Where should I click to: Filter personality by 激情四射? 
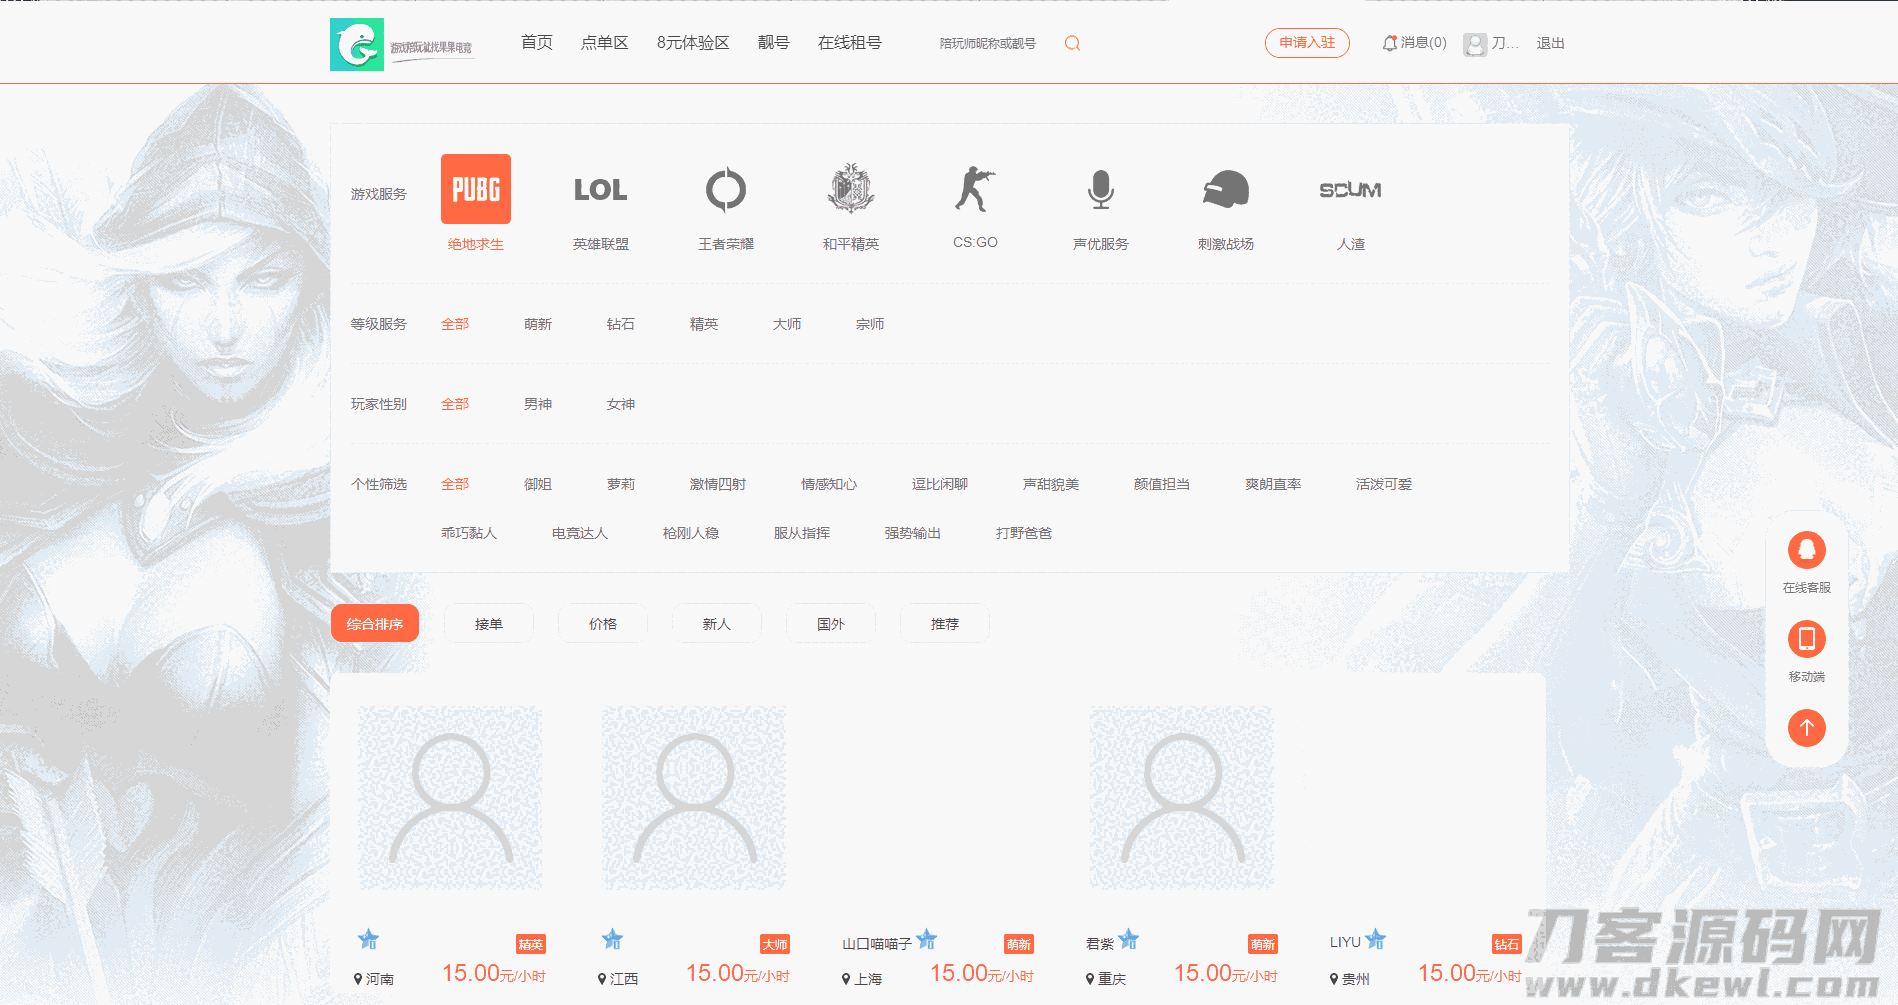(718, 484)
